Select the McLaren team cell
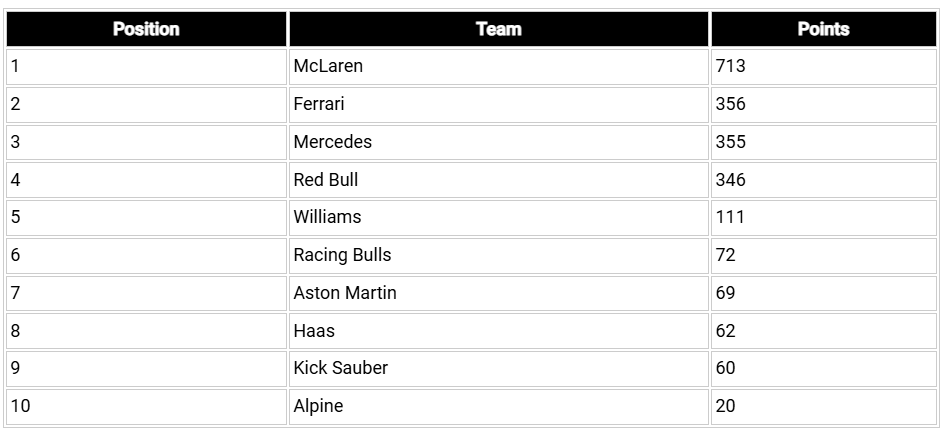This screenshot has height=432, width=945. point(328,66)
